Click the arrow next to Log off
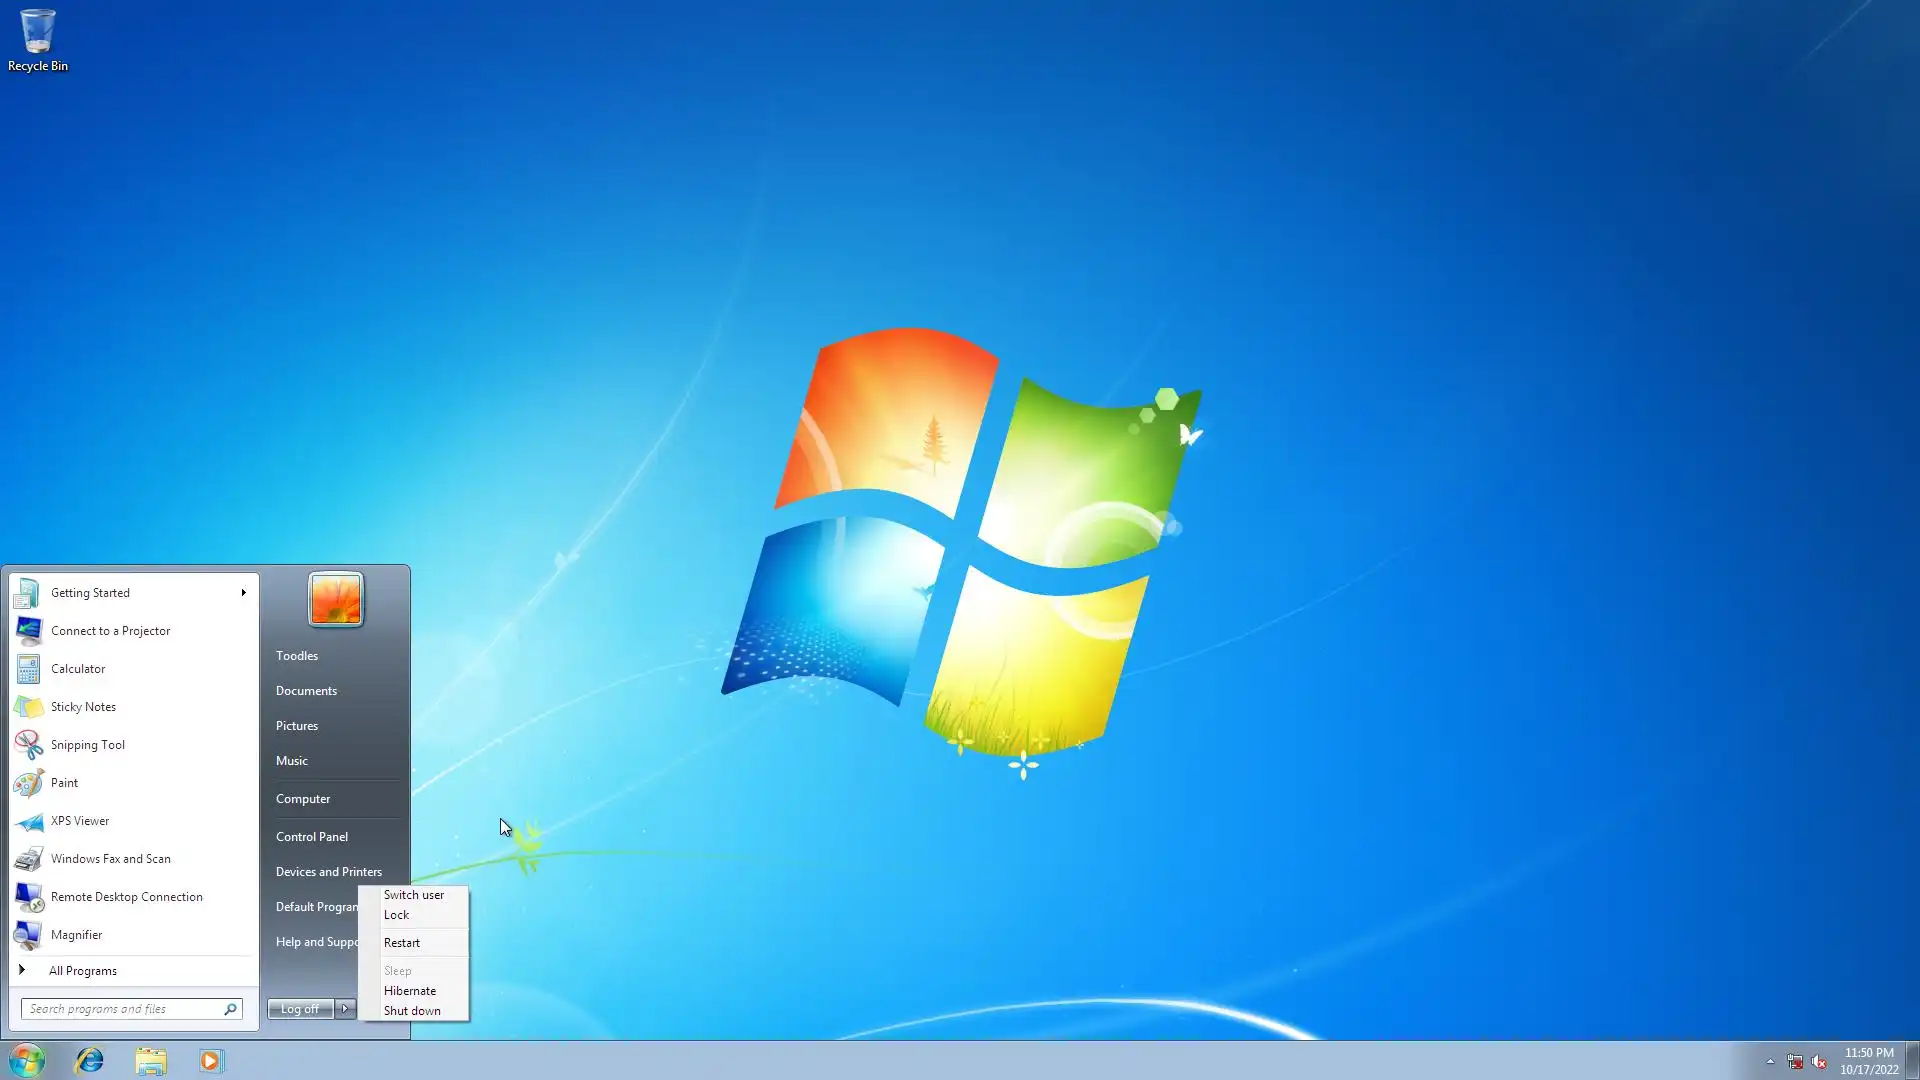The height and width of the screenshot is (1080, 1920). 345,1009
